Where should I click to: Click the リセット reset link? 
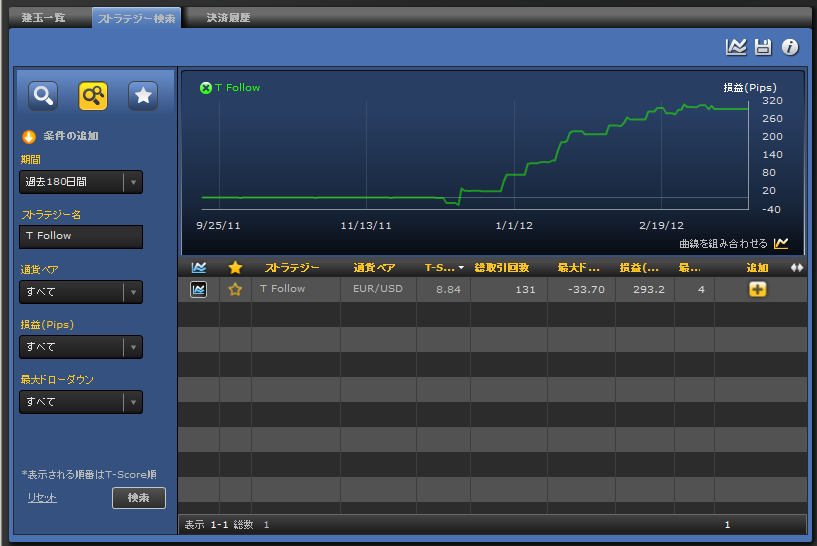click(x=42, y=498)
